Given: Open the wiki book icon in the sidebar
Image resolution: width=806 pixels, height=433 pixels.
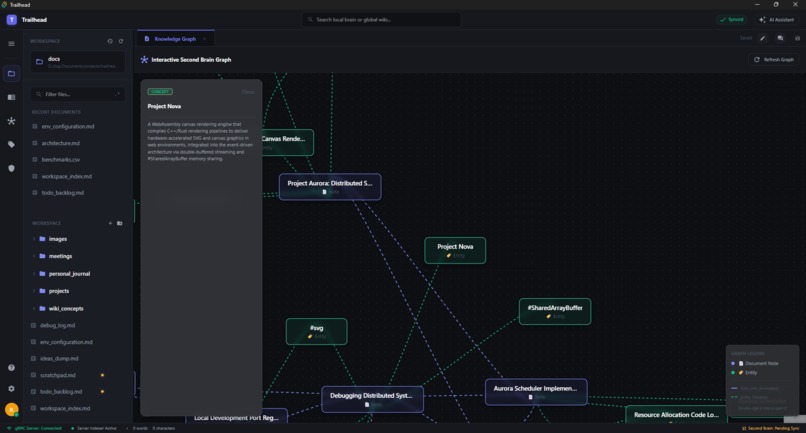Looking at the screenshot, I should coord(11,97).
